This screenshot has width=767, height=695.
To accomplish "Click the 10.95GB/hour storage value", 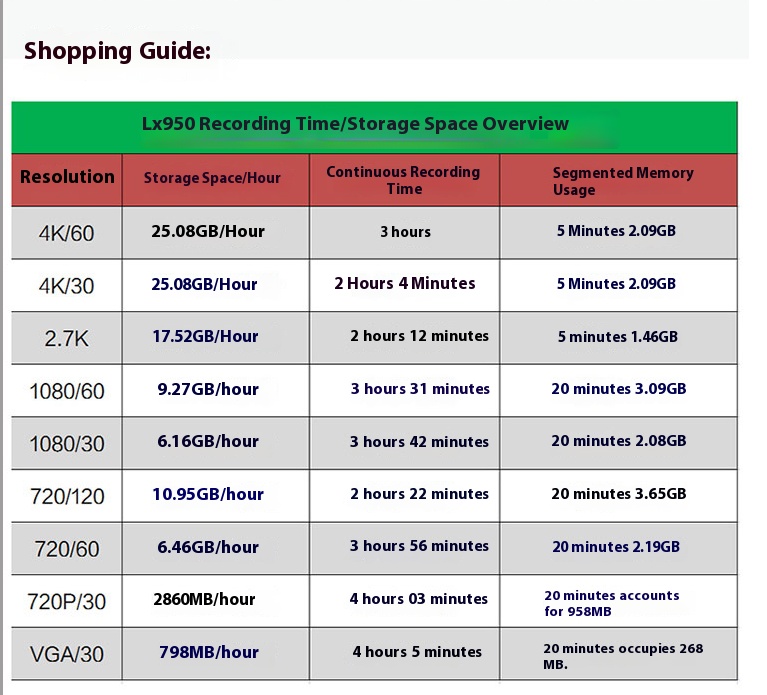I will (x=208, y=494).
